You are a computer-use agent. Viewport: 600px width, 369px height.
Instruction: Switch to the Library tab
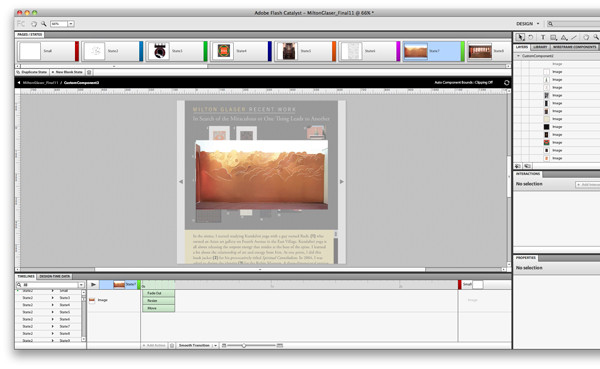tap(540, 47)
